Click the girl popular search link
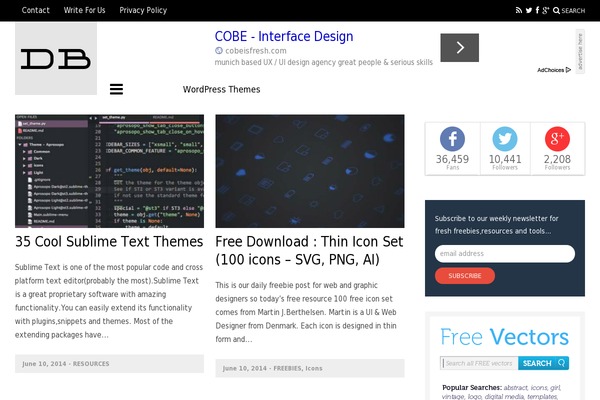 point(555,387)
